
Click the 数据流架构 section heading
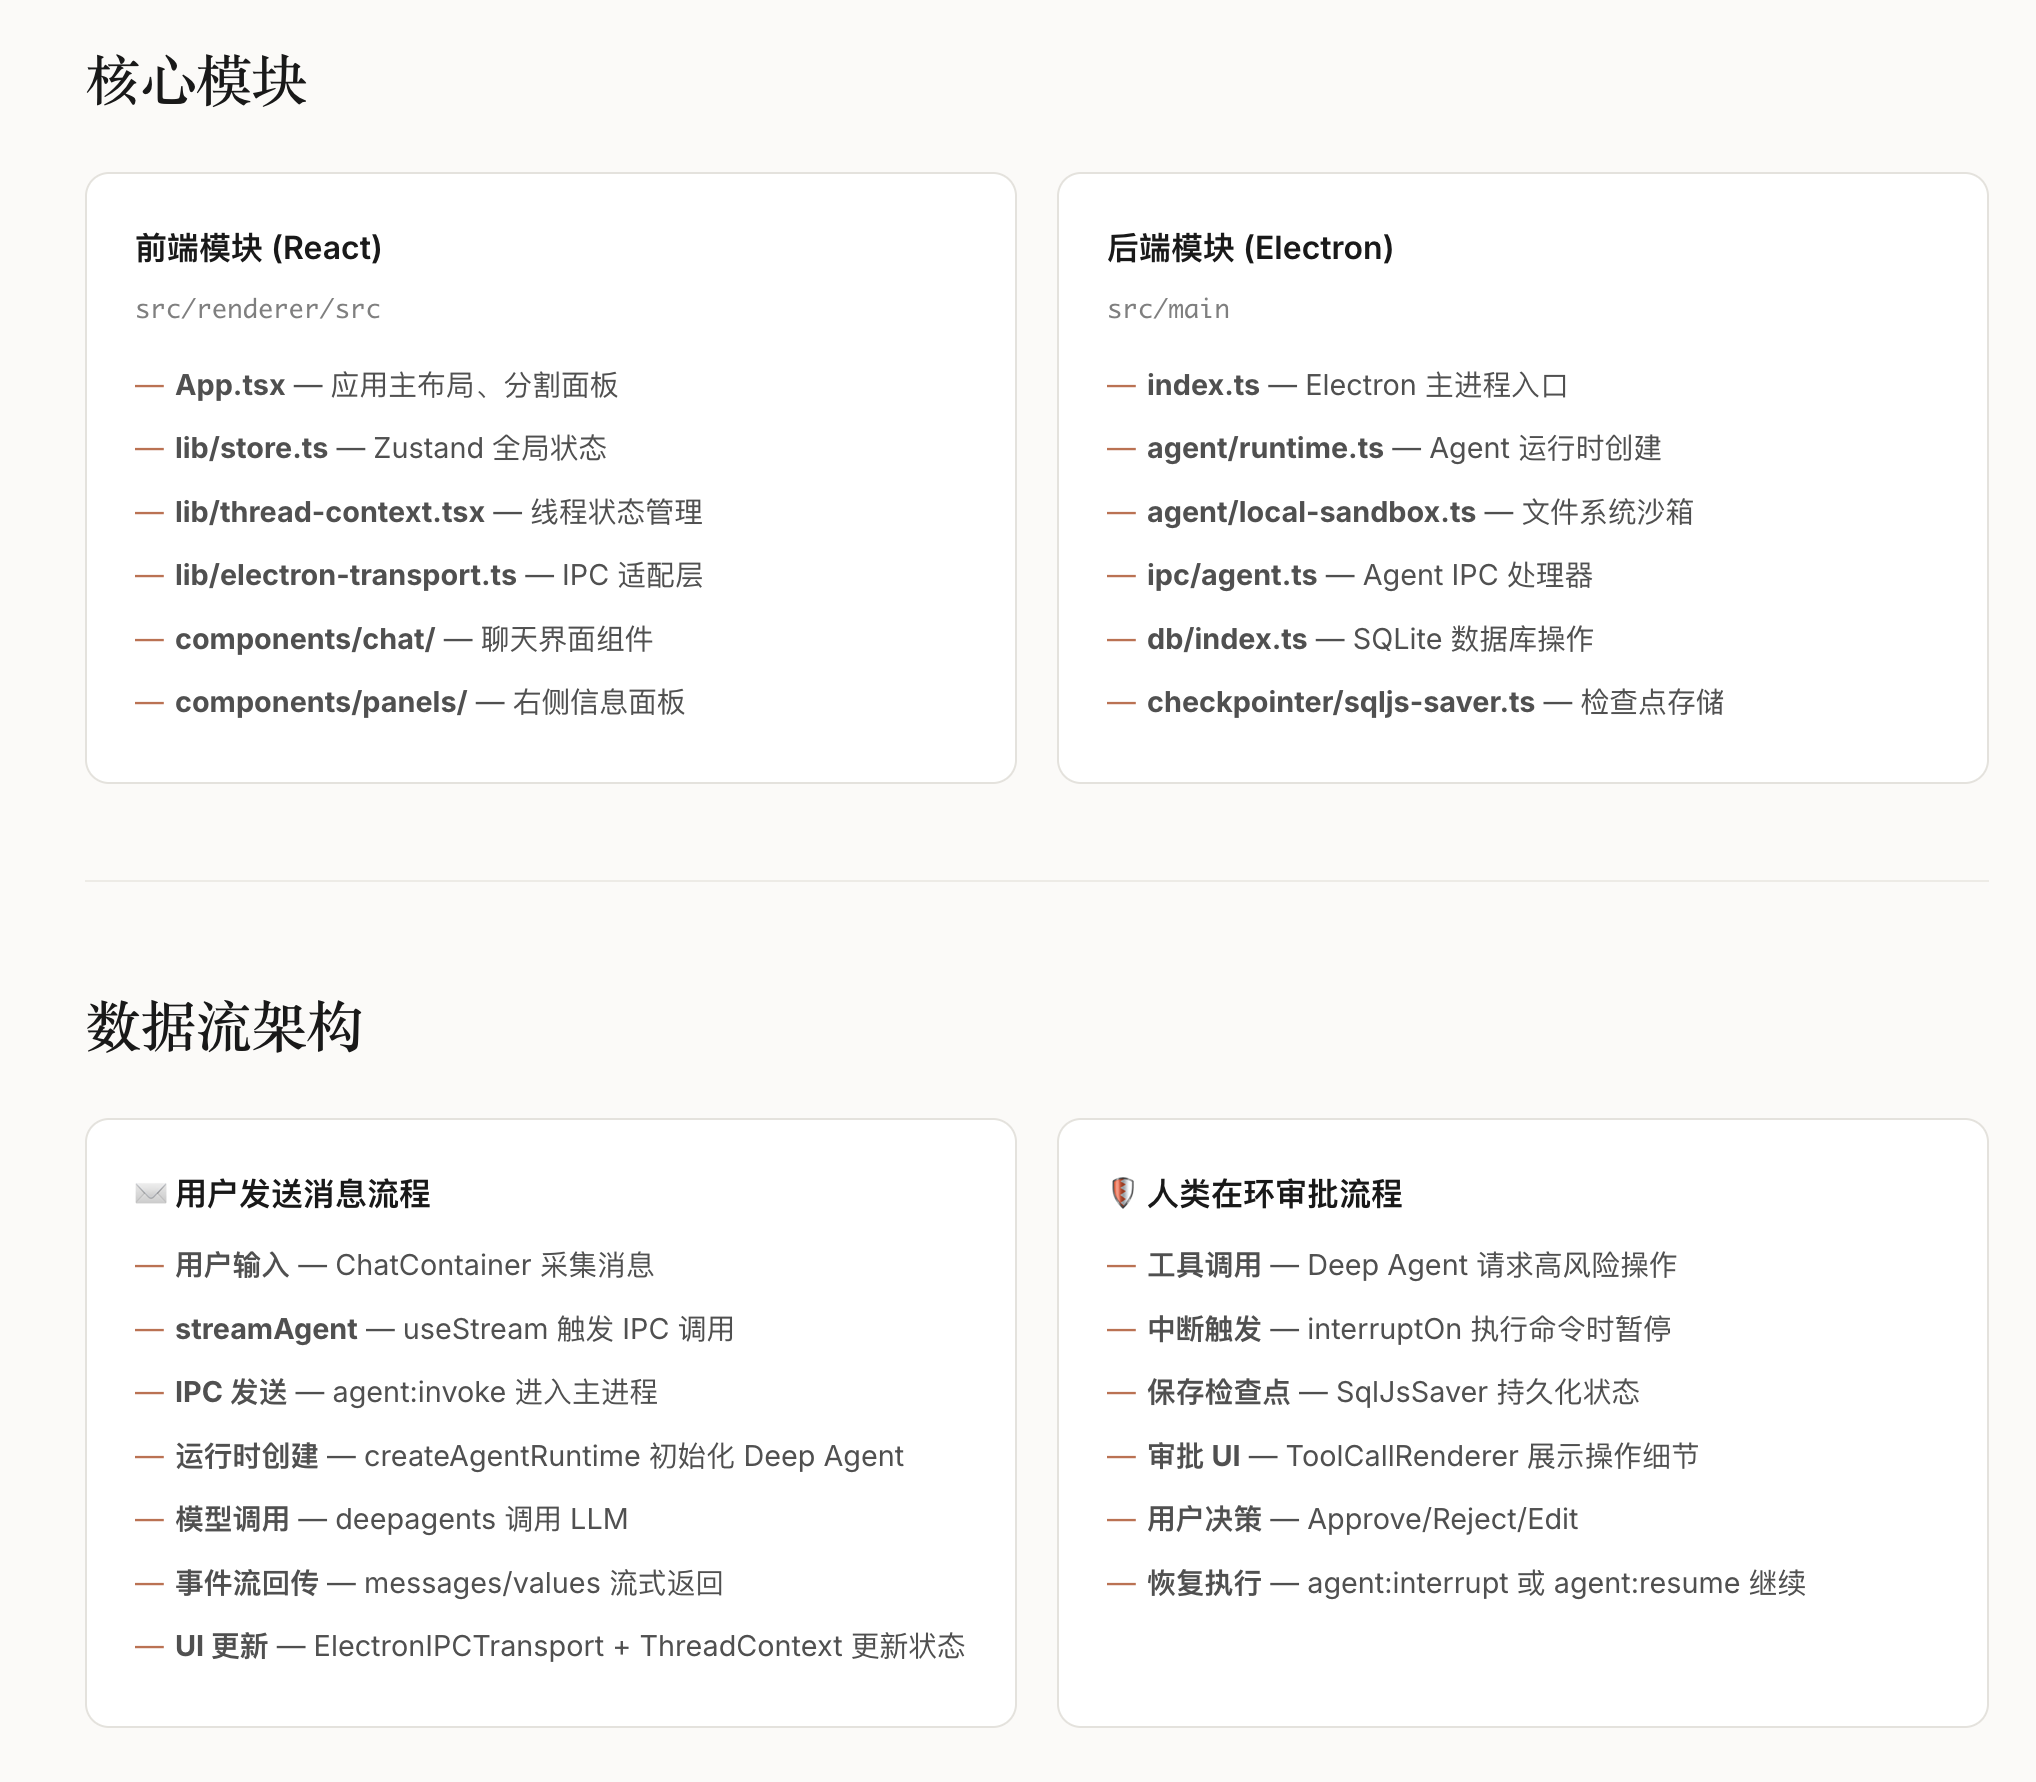point(224,1026)
